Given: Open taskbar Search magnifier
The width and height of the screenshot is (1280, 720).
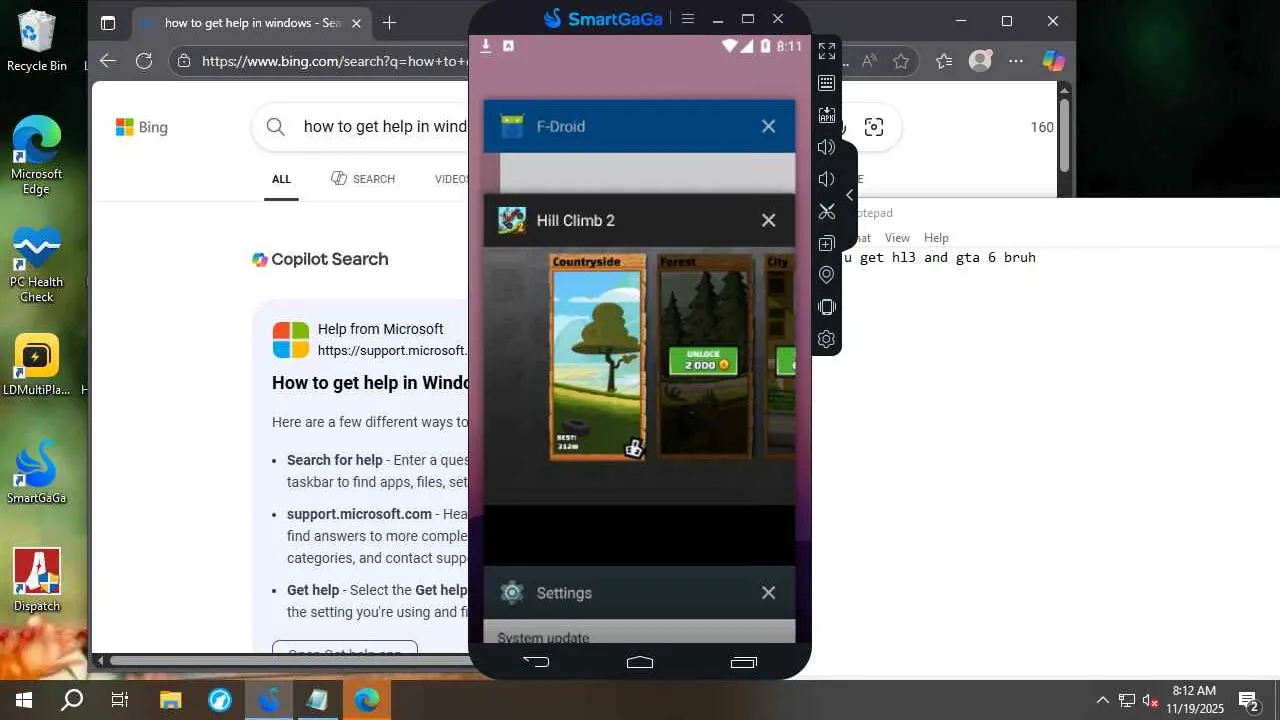Looking at the screenshot, I should click(72, 700).
